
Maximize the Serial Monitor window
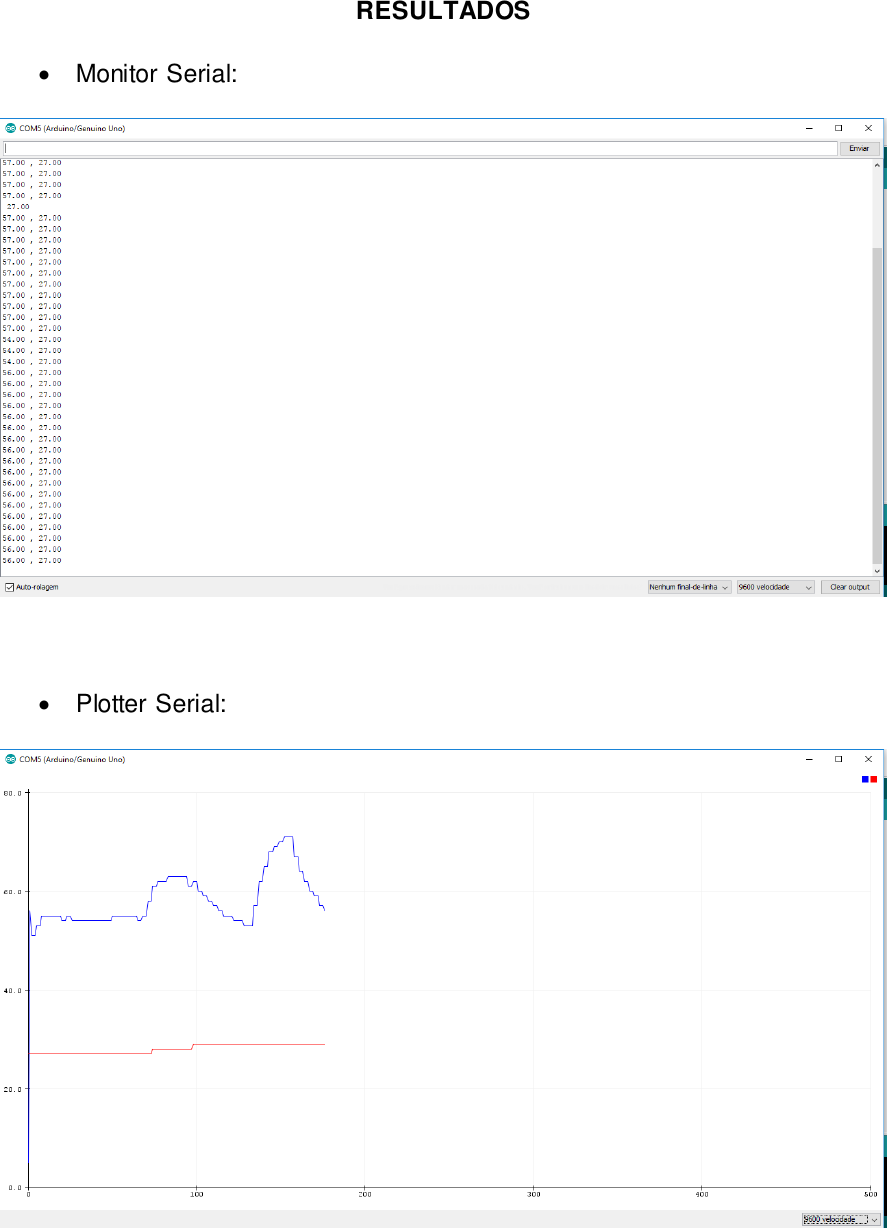click(x=838, y=128)
